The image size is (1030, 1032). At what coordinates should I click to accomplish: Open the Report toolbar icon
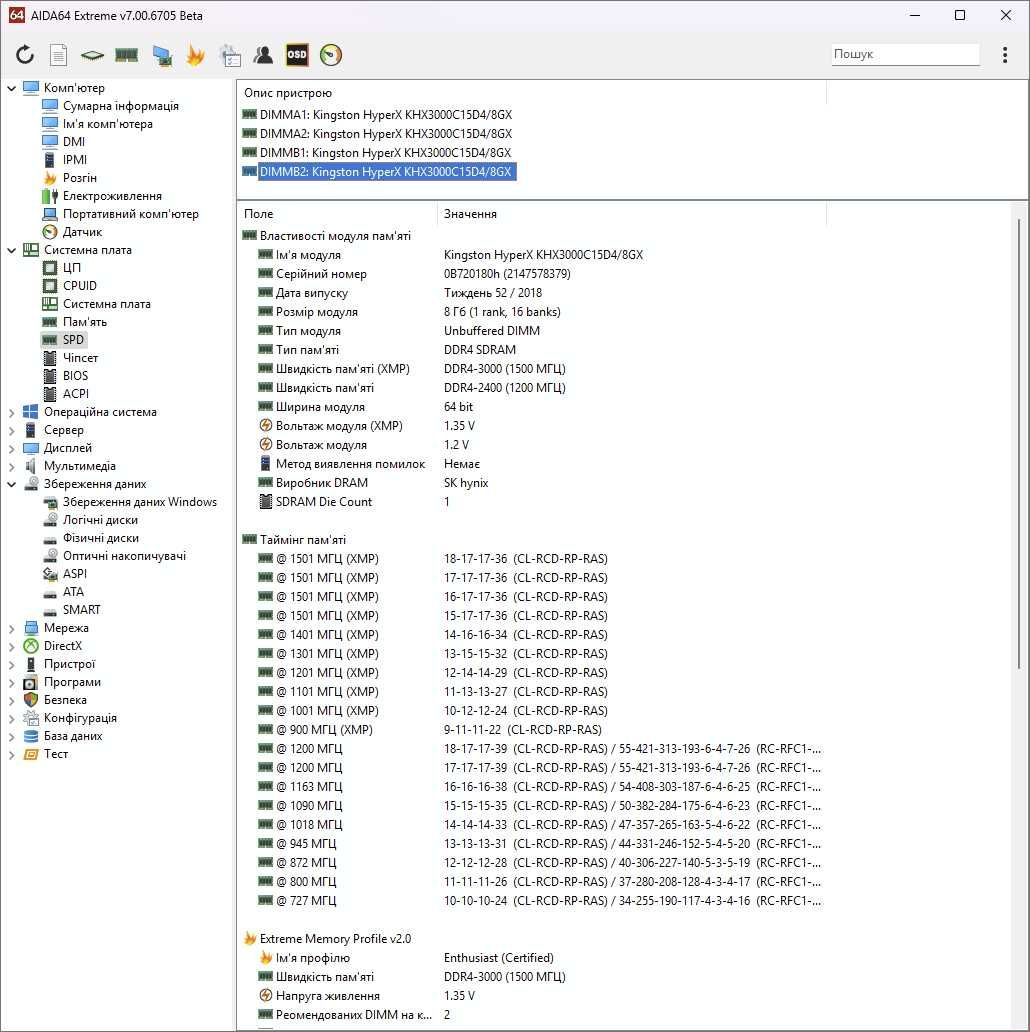pyautogui.click(x=59, y=55)
